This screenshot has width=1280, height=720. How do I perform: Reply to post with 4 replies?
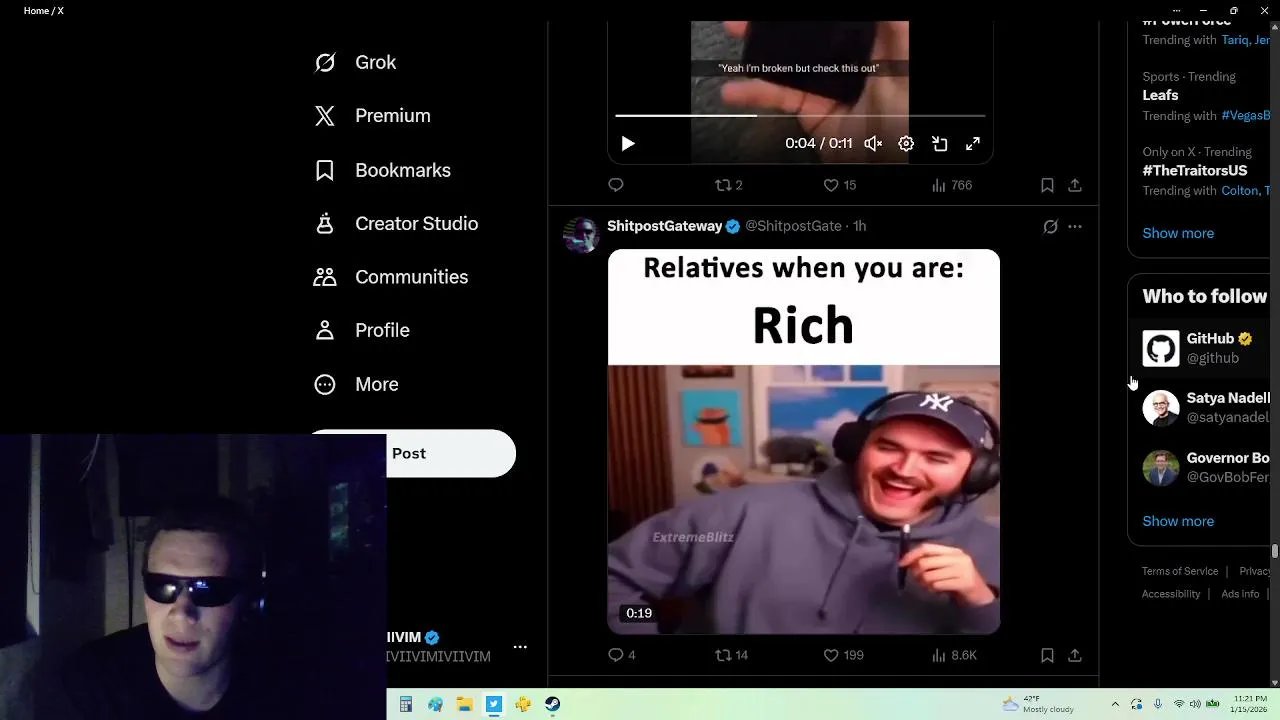click(622, 655)
